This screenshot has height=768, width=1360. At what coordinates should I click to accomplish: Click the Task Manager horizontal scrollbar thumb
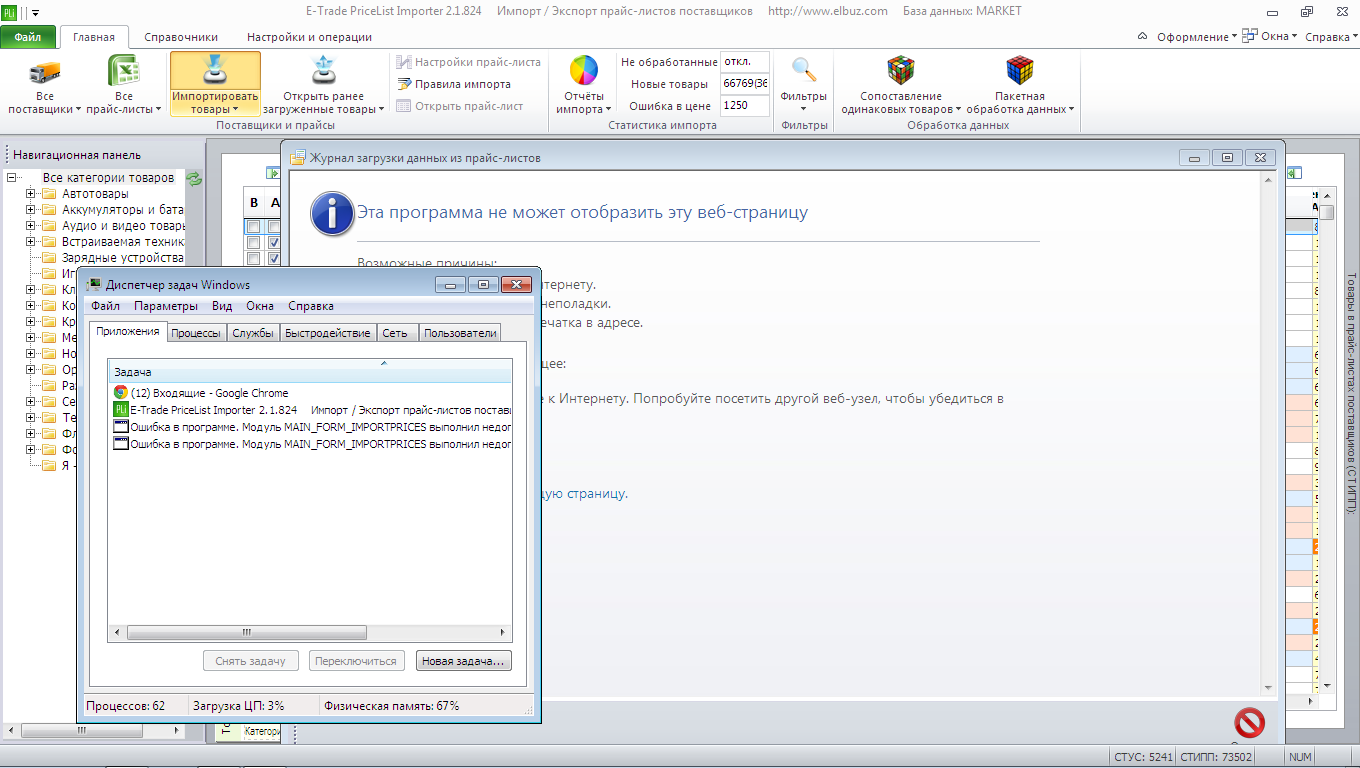point(247,632)
